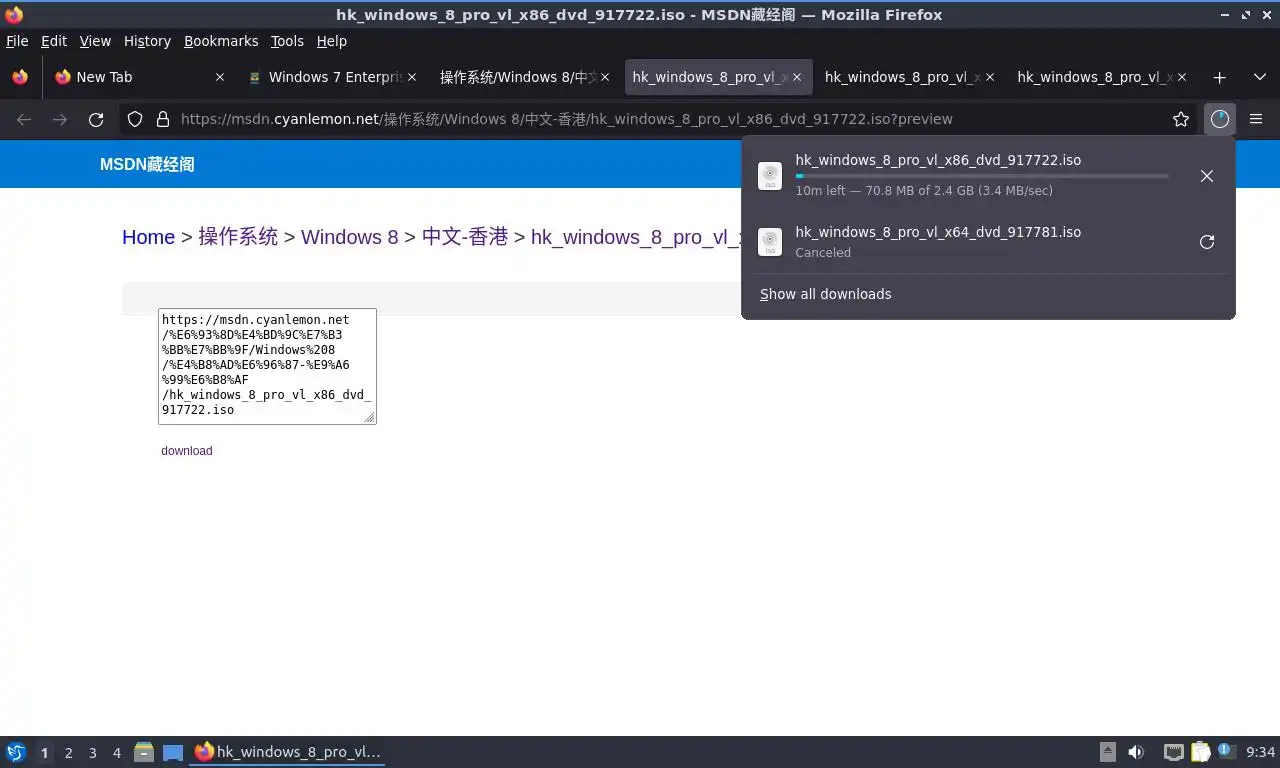Open the History menu
The height and width of the screenshot is (768, 1280).
click(x=147, y=41)
